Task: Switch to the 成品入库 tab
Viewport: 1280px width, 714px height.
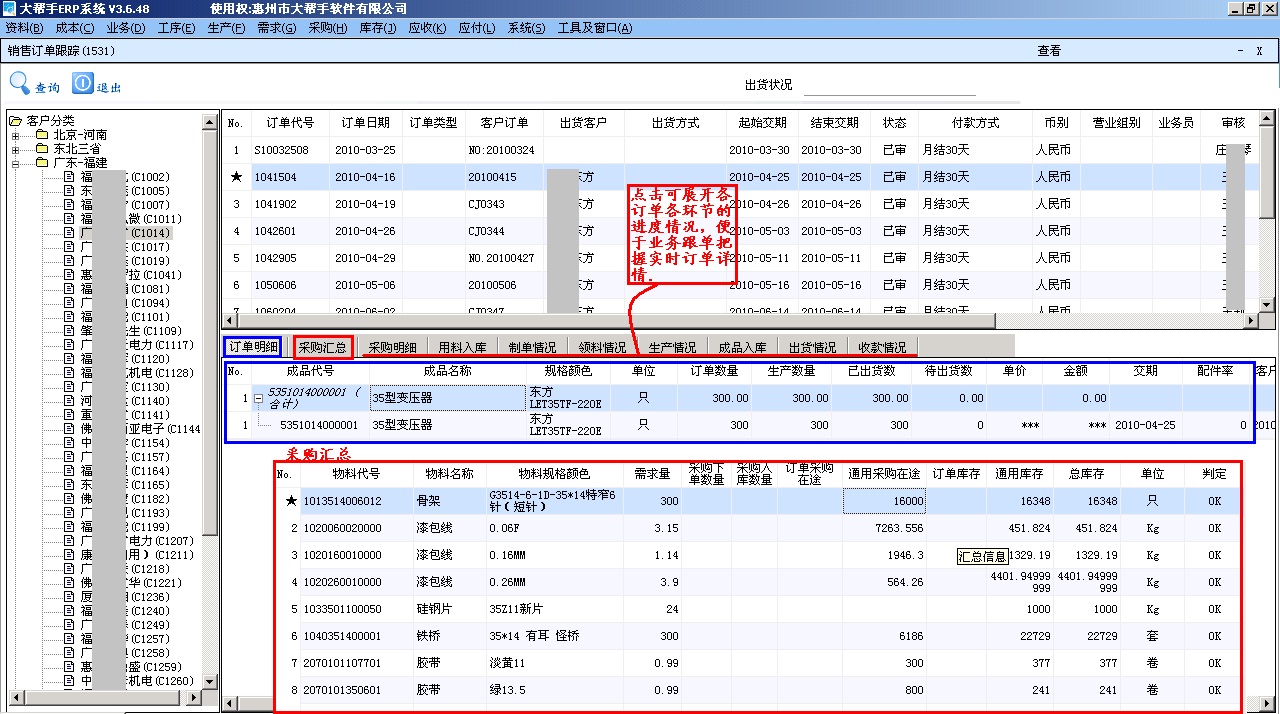Action: 742,347
